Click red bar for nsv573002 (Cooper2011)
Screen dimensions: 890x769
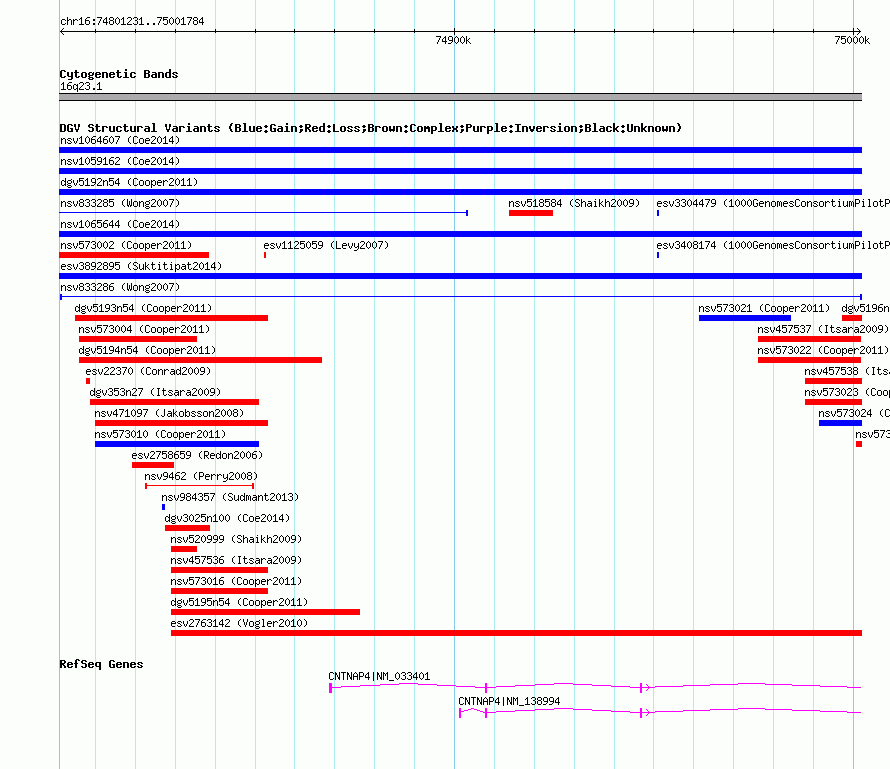click(x=134, y=255)
